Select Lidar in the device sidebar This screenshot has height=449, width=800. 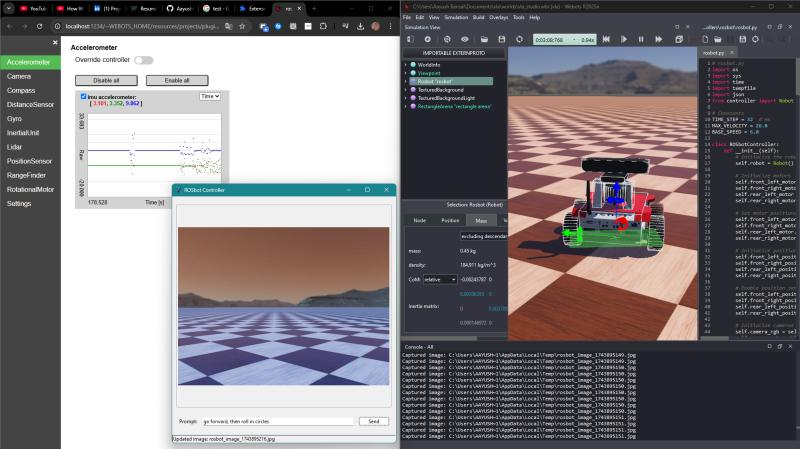point(18,146)
